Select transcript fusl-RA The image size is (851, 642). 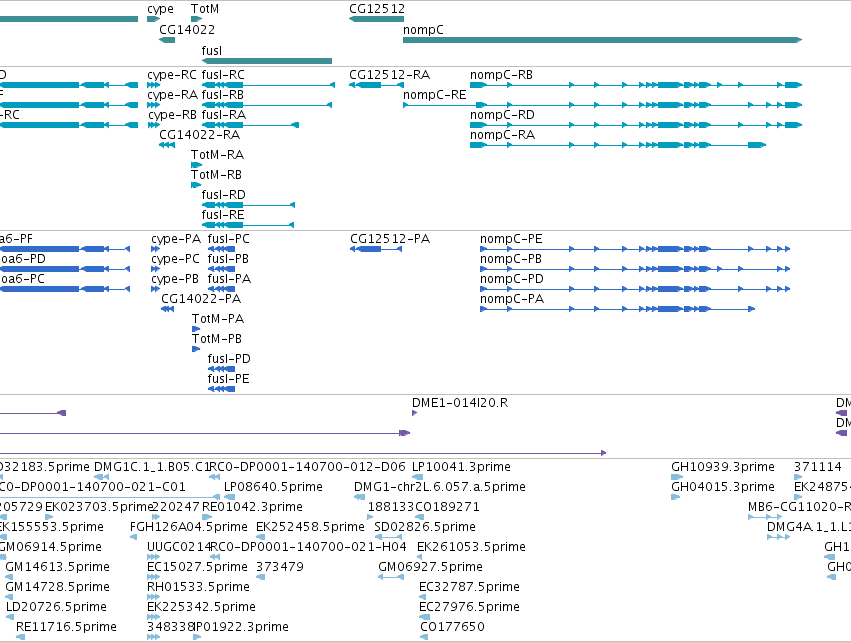point(250,125)
